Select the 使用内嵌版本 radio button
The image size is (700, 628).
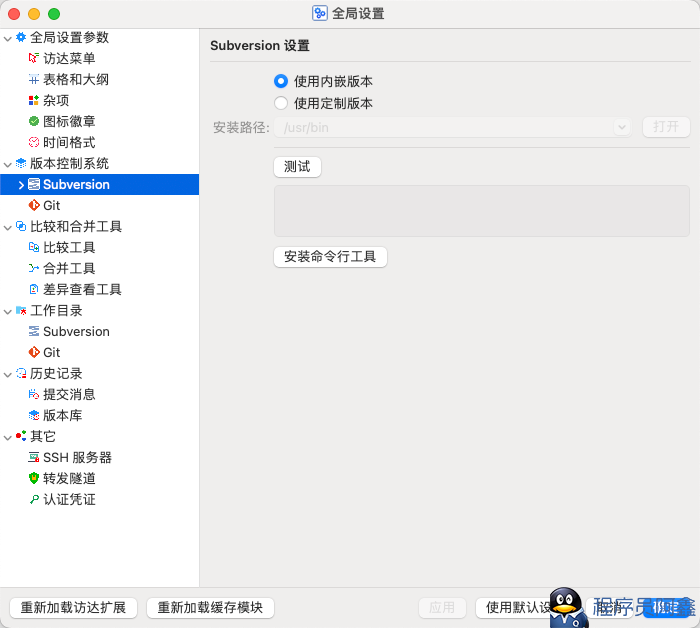tap(281, 81)
